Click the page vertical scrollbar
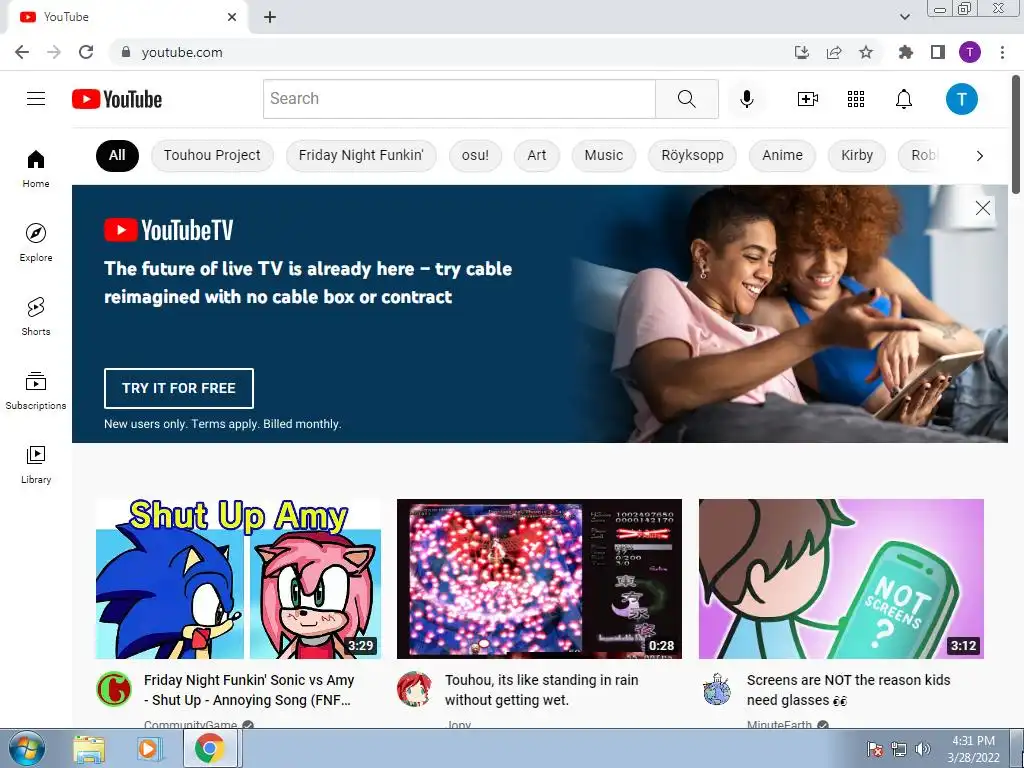The image size is (1024, 768). coord(1016,135)
